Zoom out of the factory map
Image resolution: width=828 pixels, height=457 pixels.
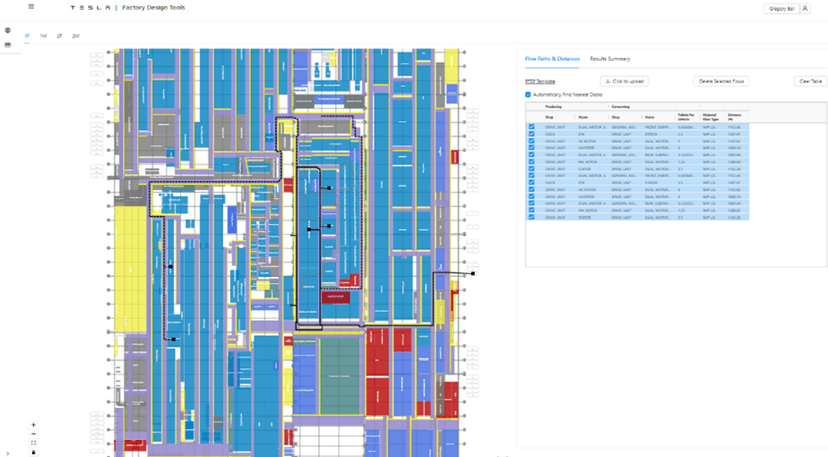pyautogui.click(x=33, y=434)
